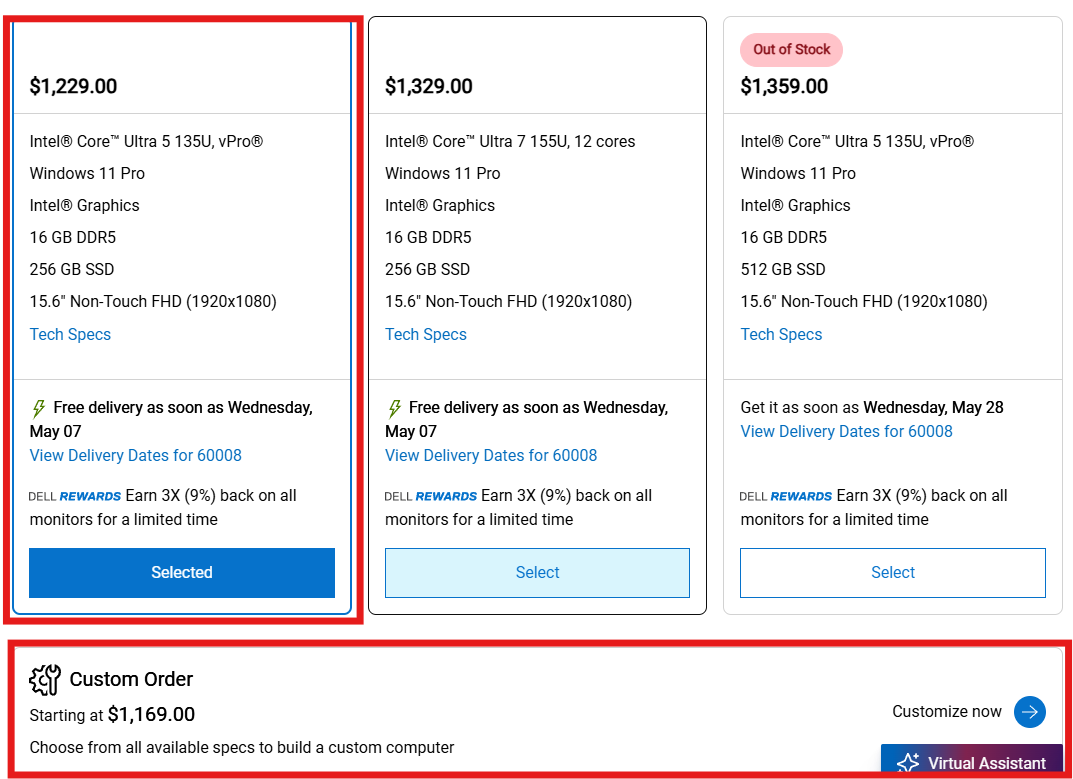Viewport: 1073px width, 779px height.
Task: View Tech Specs of the 512 GB SSD model
Action: coord(781,335)
